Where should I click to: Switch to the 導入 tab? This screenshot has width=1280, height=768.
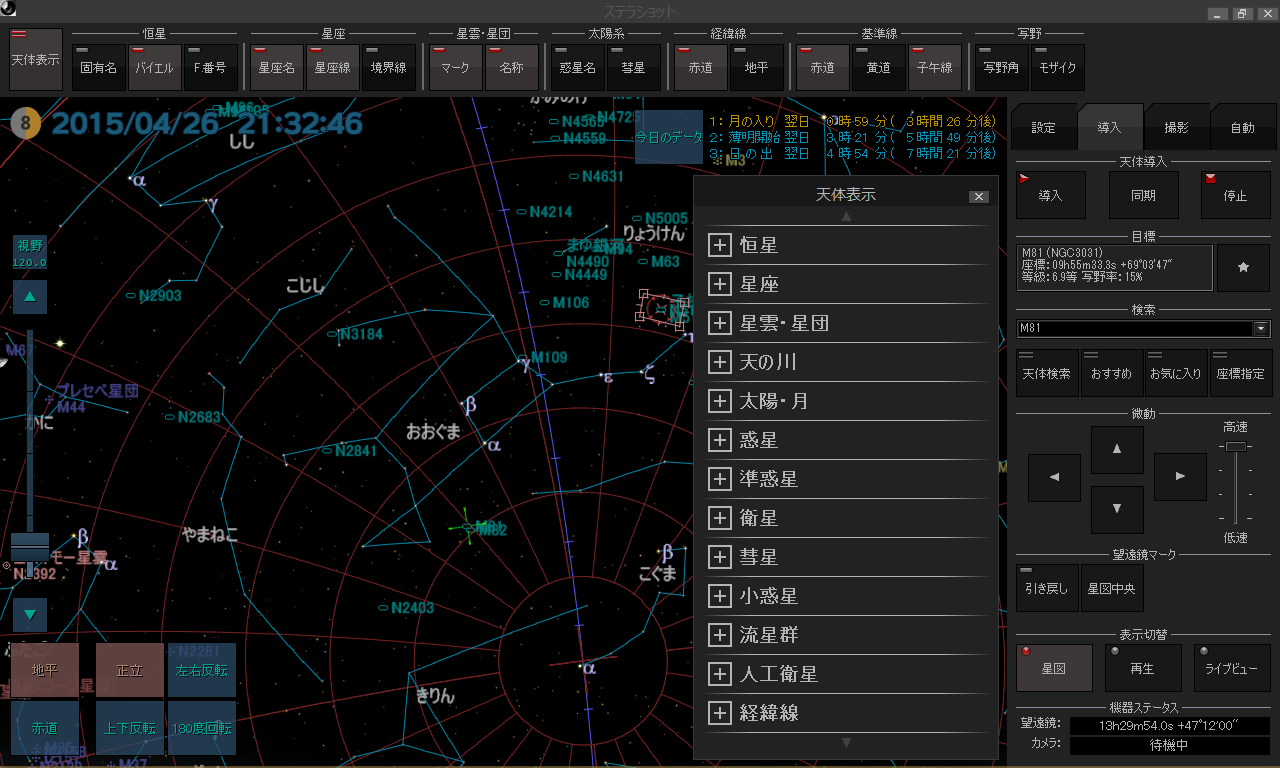1109,128
